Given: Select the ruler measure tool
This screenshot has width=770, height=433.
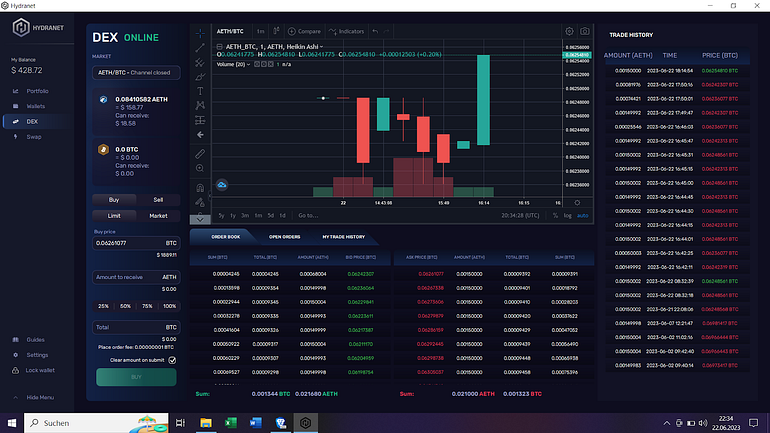Looking at the screenshot, I should pyautogui.click(x=200, y=154).
